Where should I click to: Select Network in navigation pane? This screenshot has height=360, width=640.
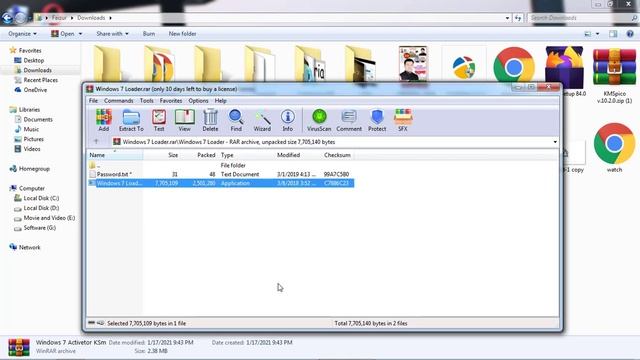tap(29, 247)
